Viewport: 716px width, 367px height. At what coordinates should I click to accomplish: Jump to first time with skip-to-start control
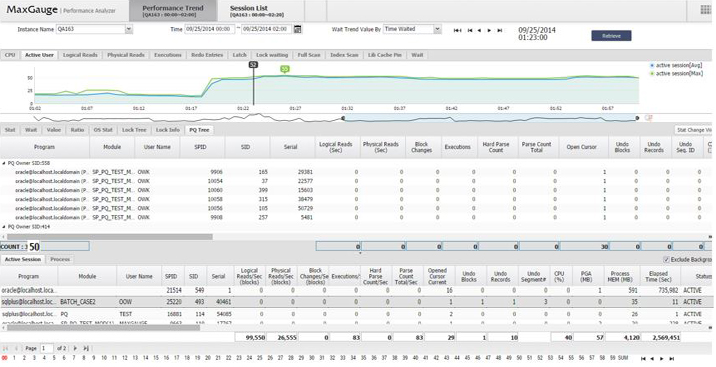pyautogui.click(x=457, y=30)
